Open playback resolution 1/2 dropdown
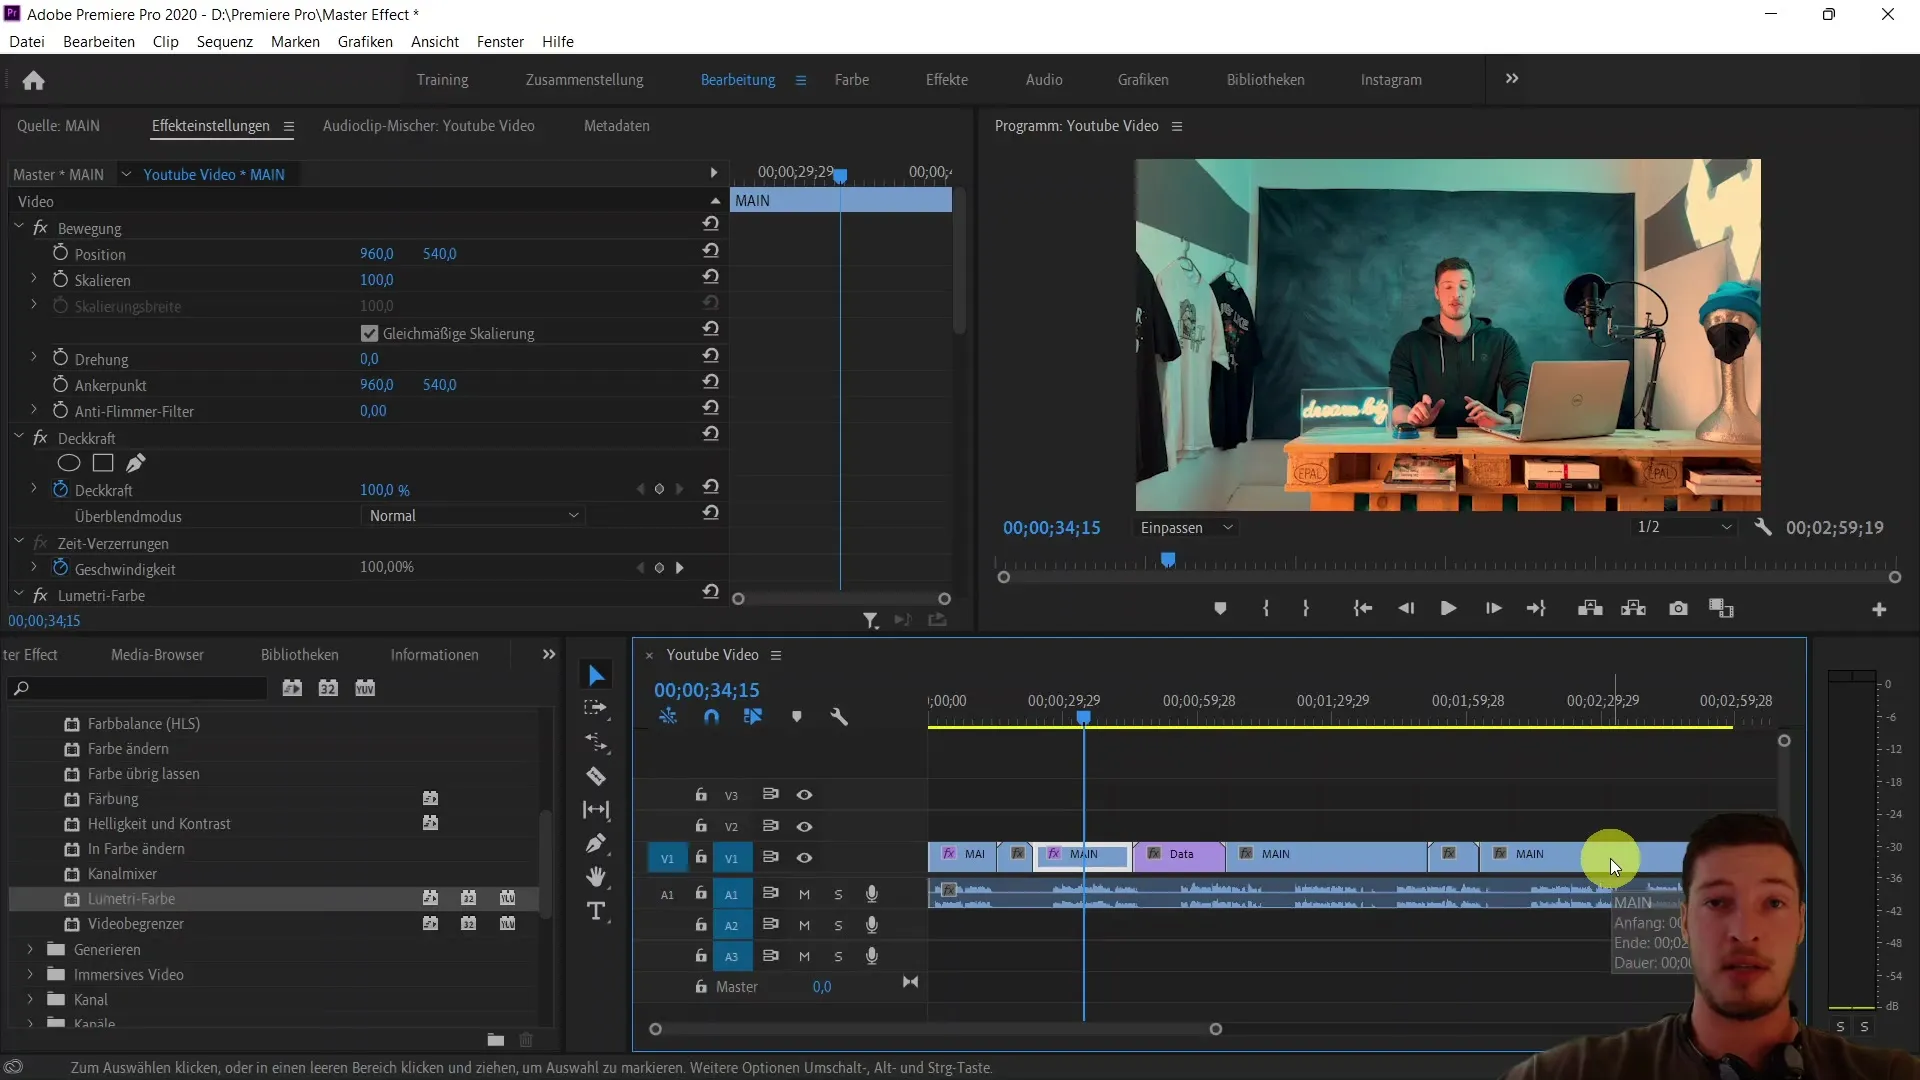Image resolution: width=1920 pixels, height=1080 pixels. pyautogui.click(x=1685, y=527)
